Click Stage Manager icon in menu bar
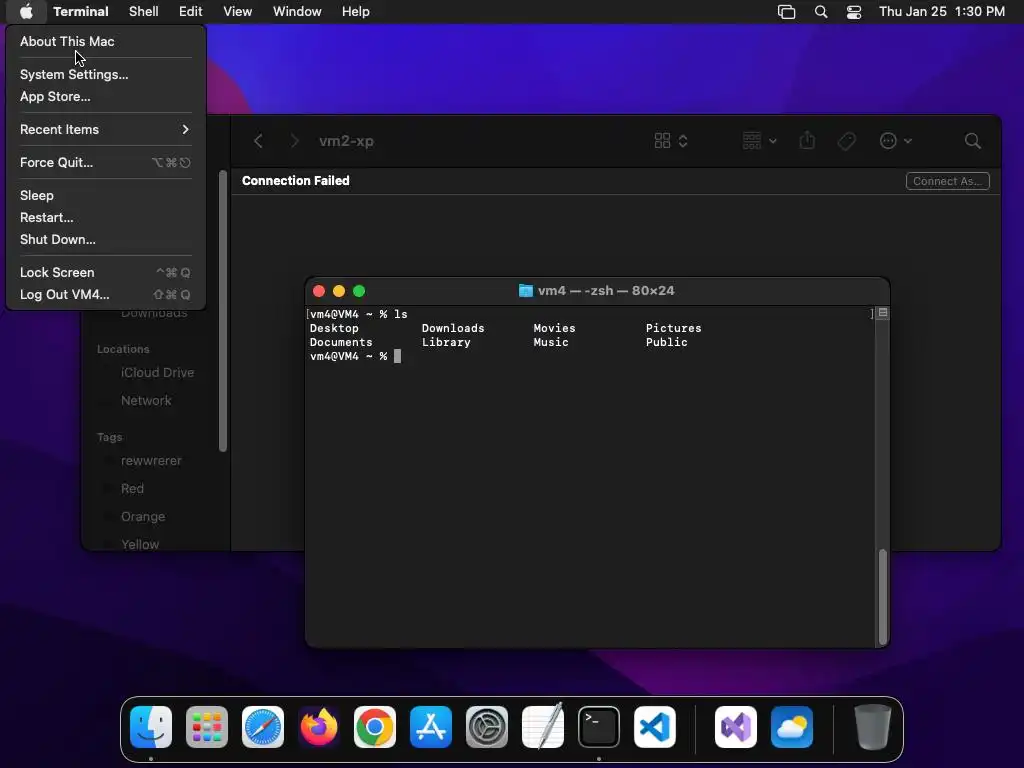 786,12
